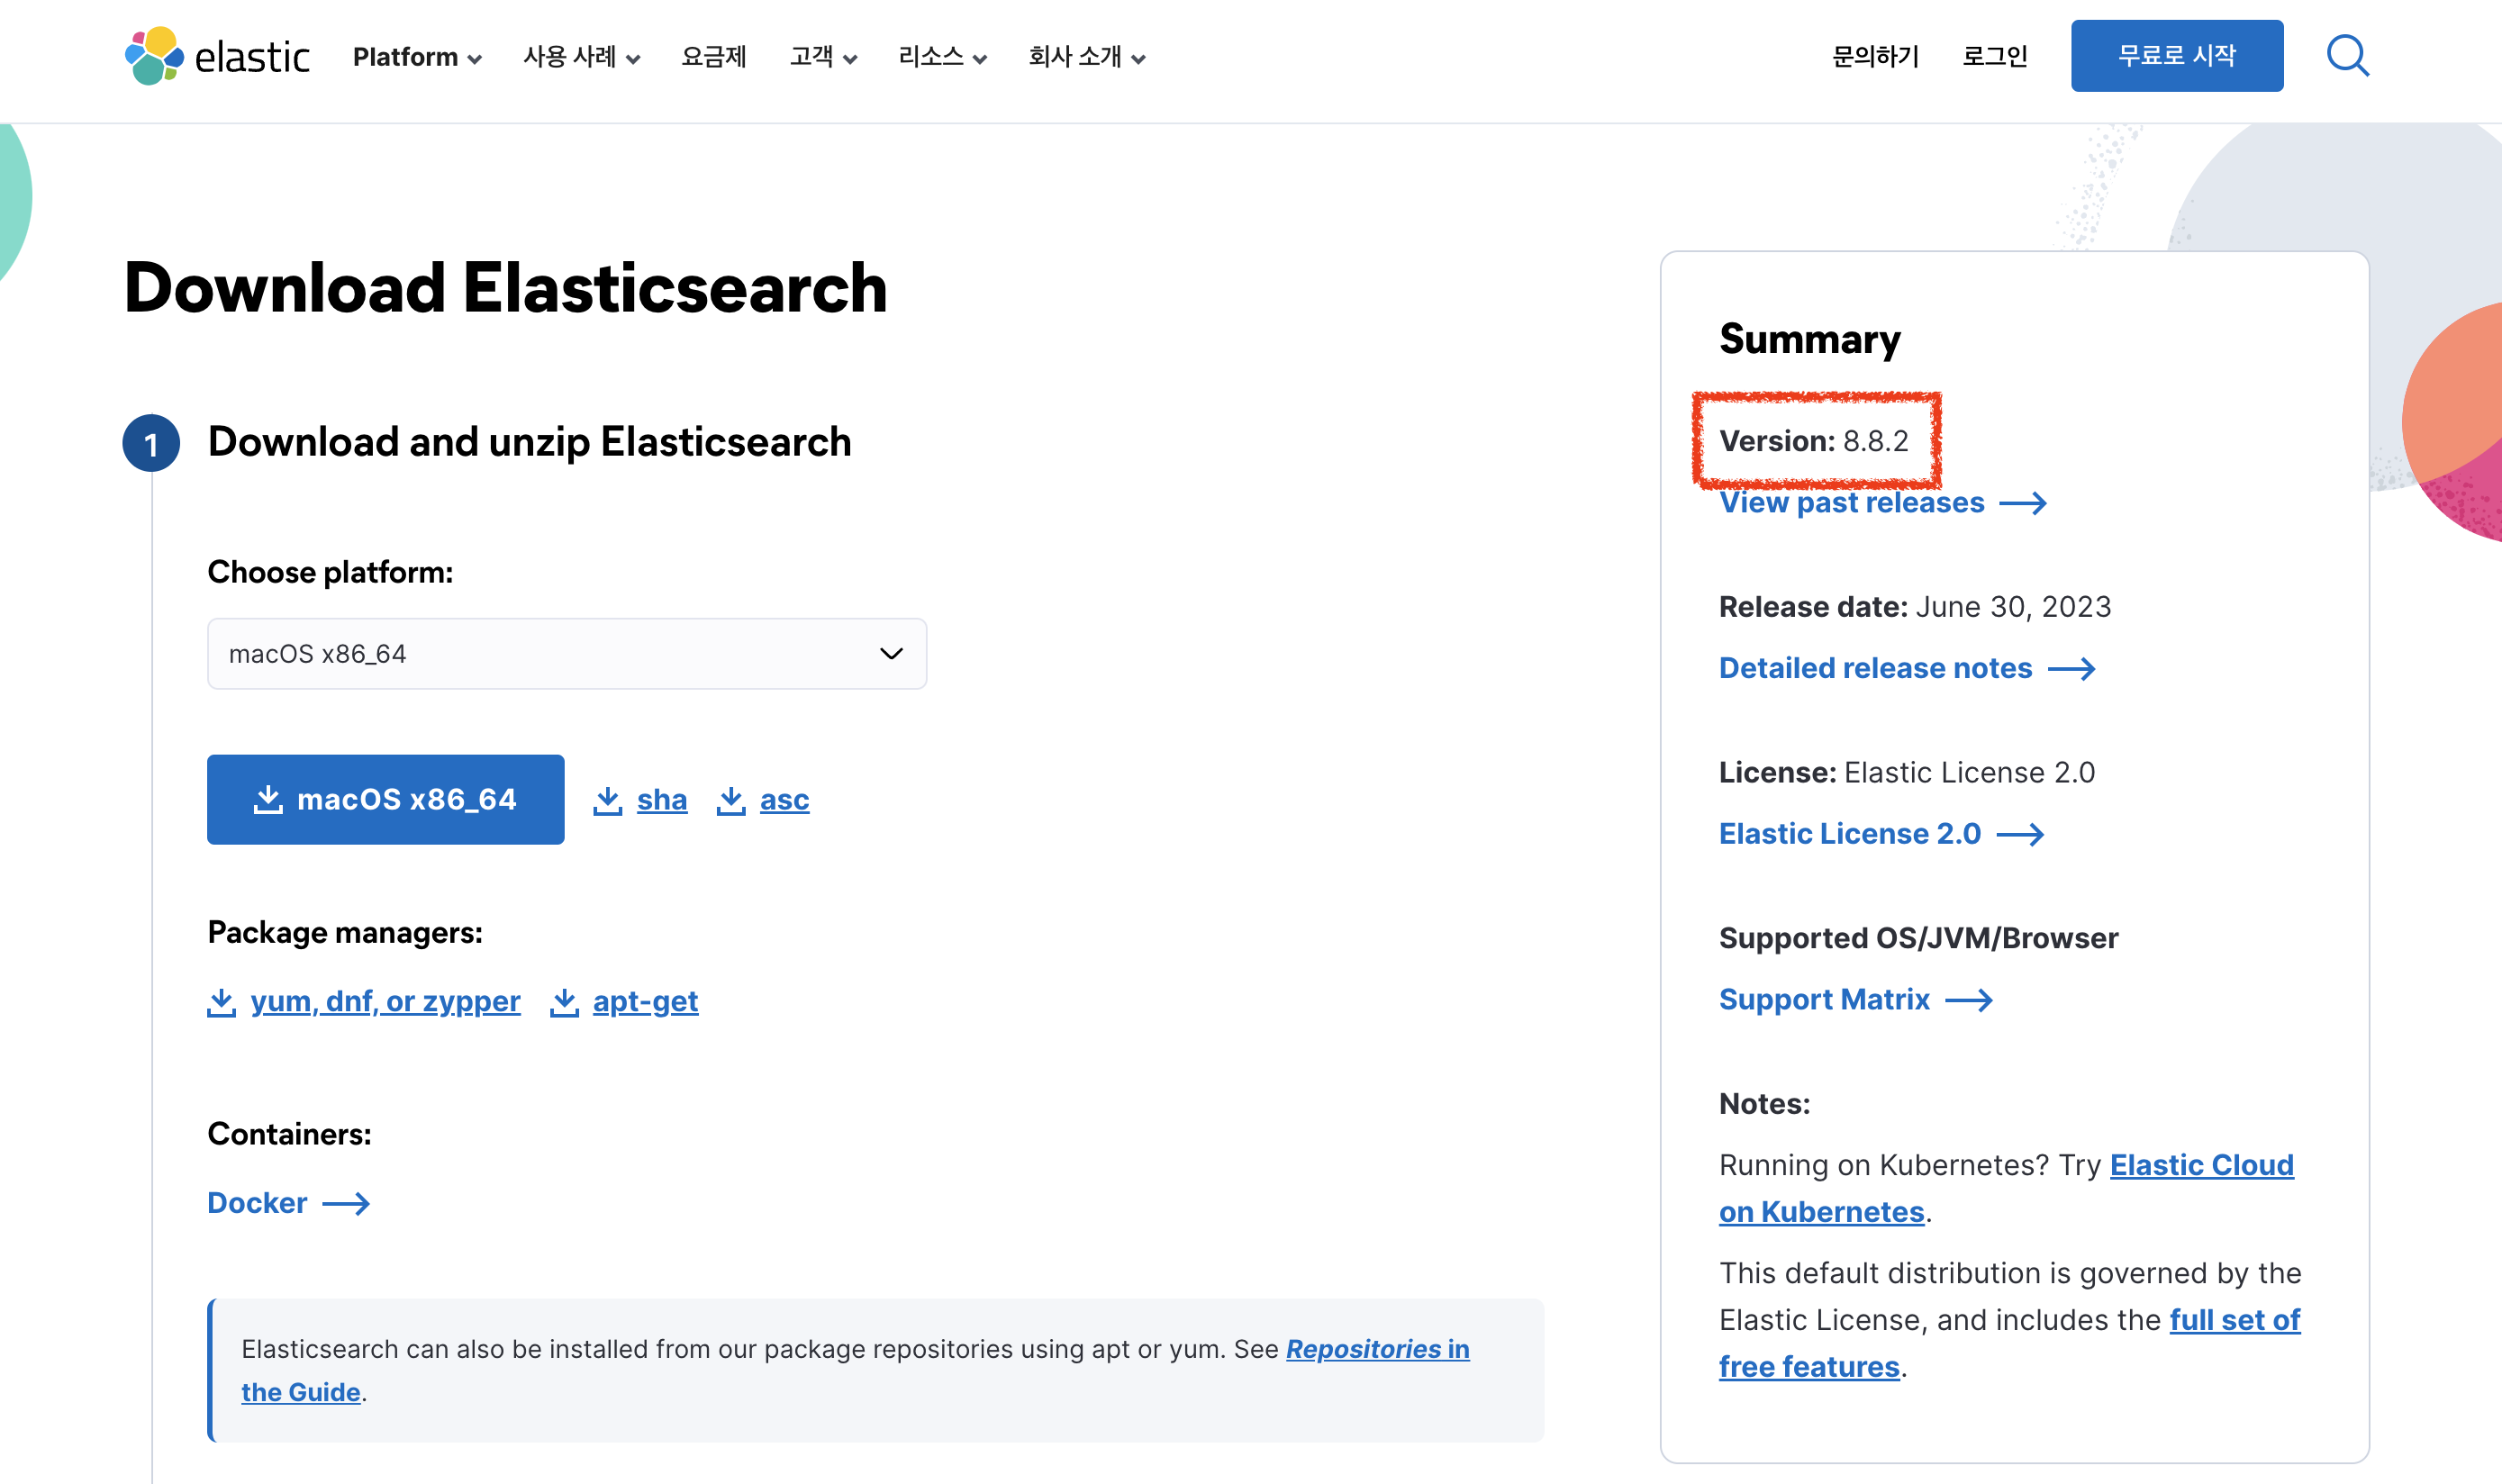Expand the 회사 소개 menu
2502x1484 pixels.
1086,57
